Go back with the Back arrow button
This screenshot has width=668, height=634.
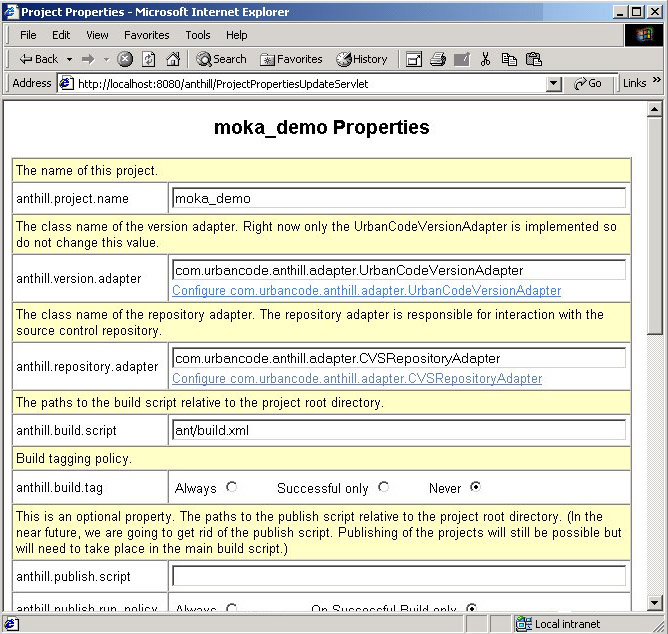pos(38,59)
